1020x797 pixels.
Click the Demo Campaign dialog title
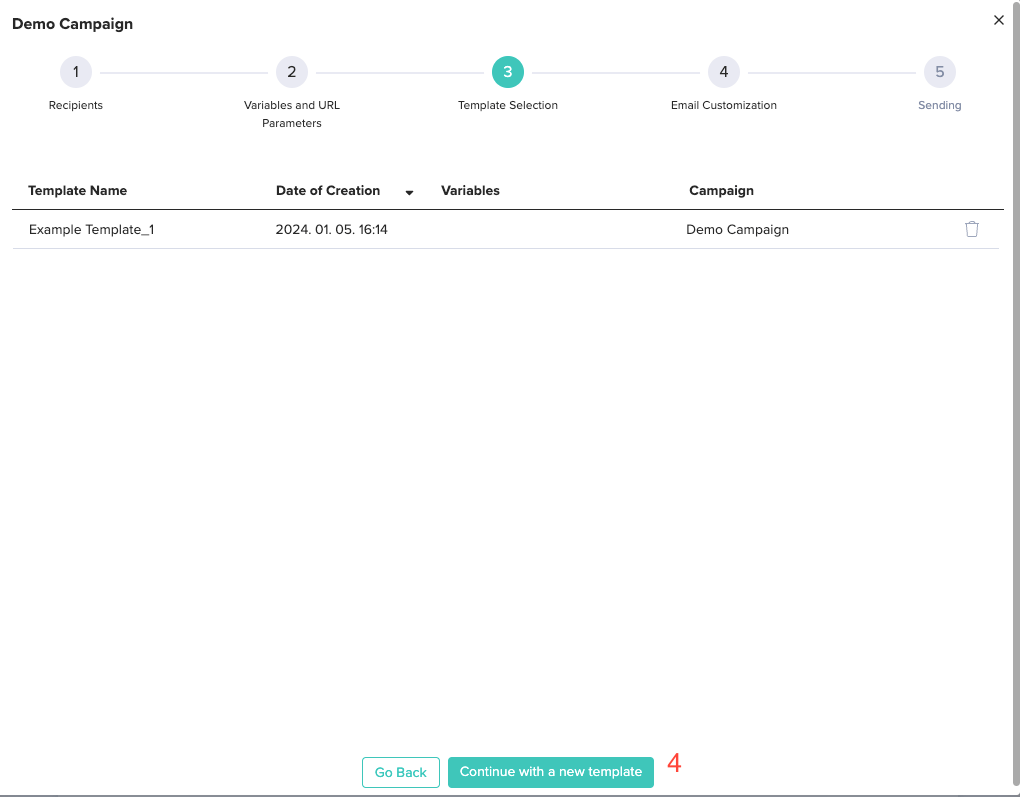(x=72, y=24)
